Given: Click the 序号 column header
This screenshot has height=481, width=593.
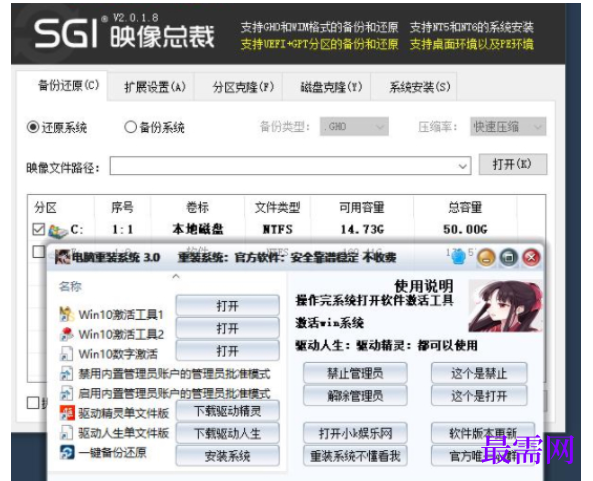Looking at the screenshot, I should coord(122,207).
